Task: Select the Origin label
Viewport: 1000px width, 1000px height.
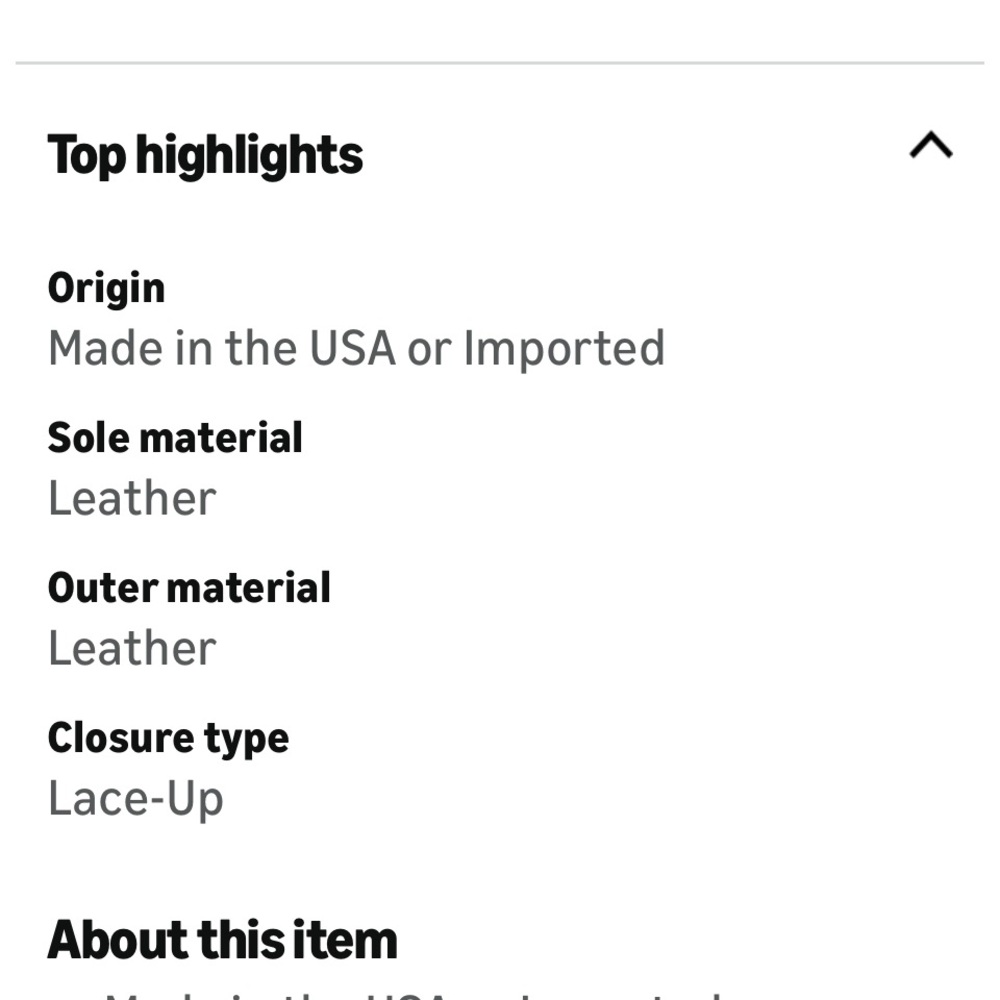Action: [x=107, y=289]
